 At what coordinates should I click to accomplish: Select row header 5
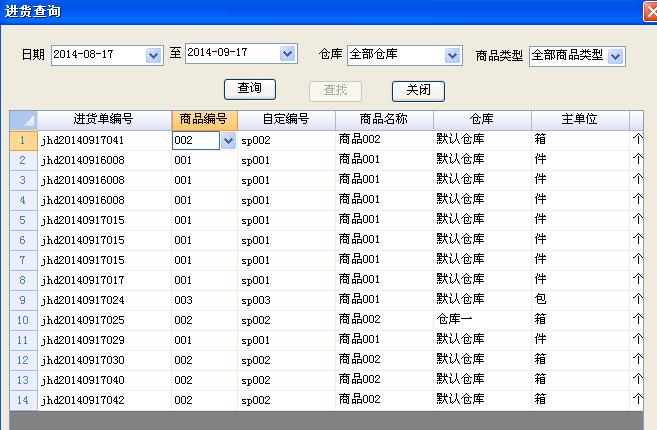[23, 220]
